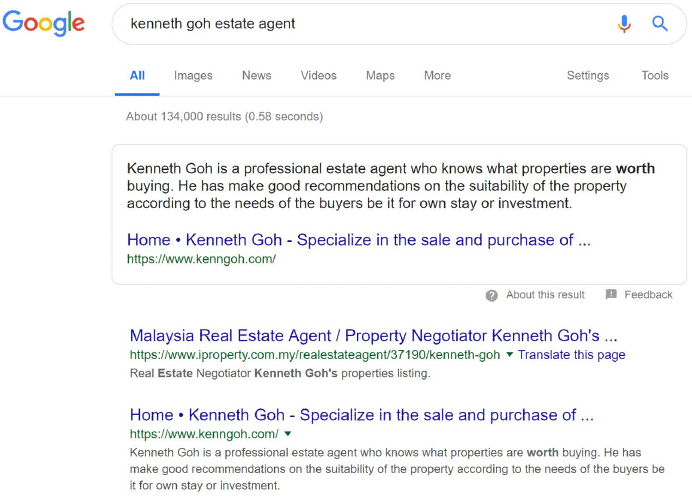Open Malaysia Real Estate Agent result link
The height and width of the screenshot is (499, 692).
pos(373,336)
